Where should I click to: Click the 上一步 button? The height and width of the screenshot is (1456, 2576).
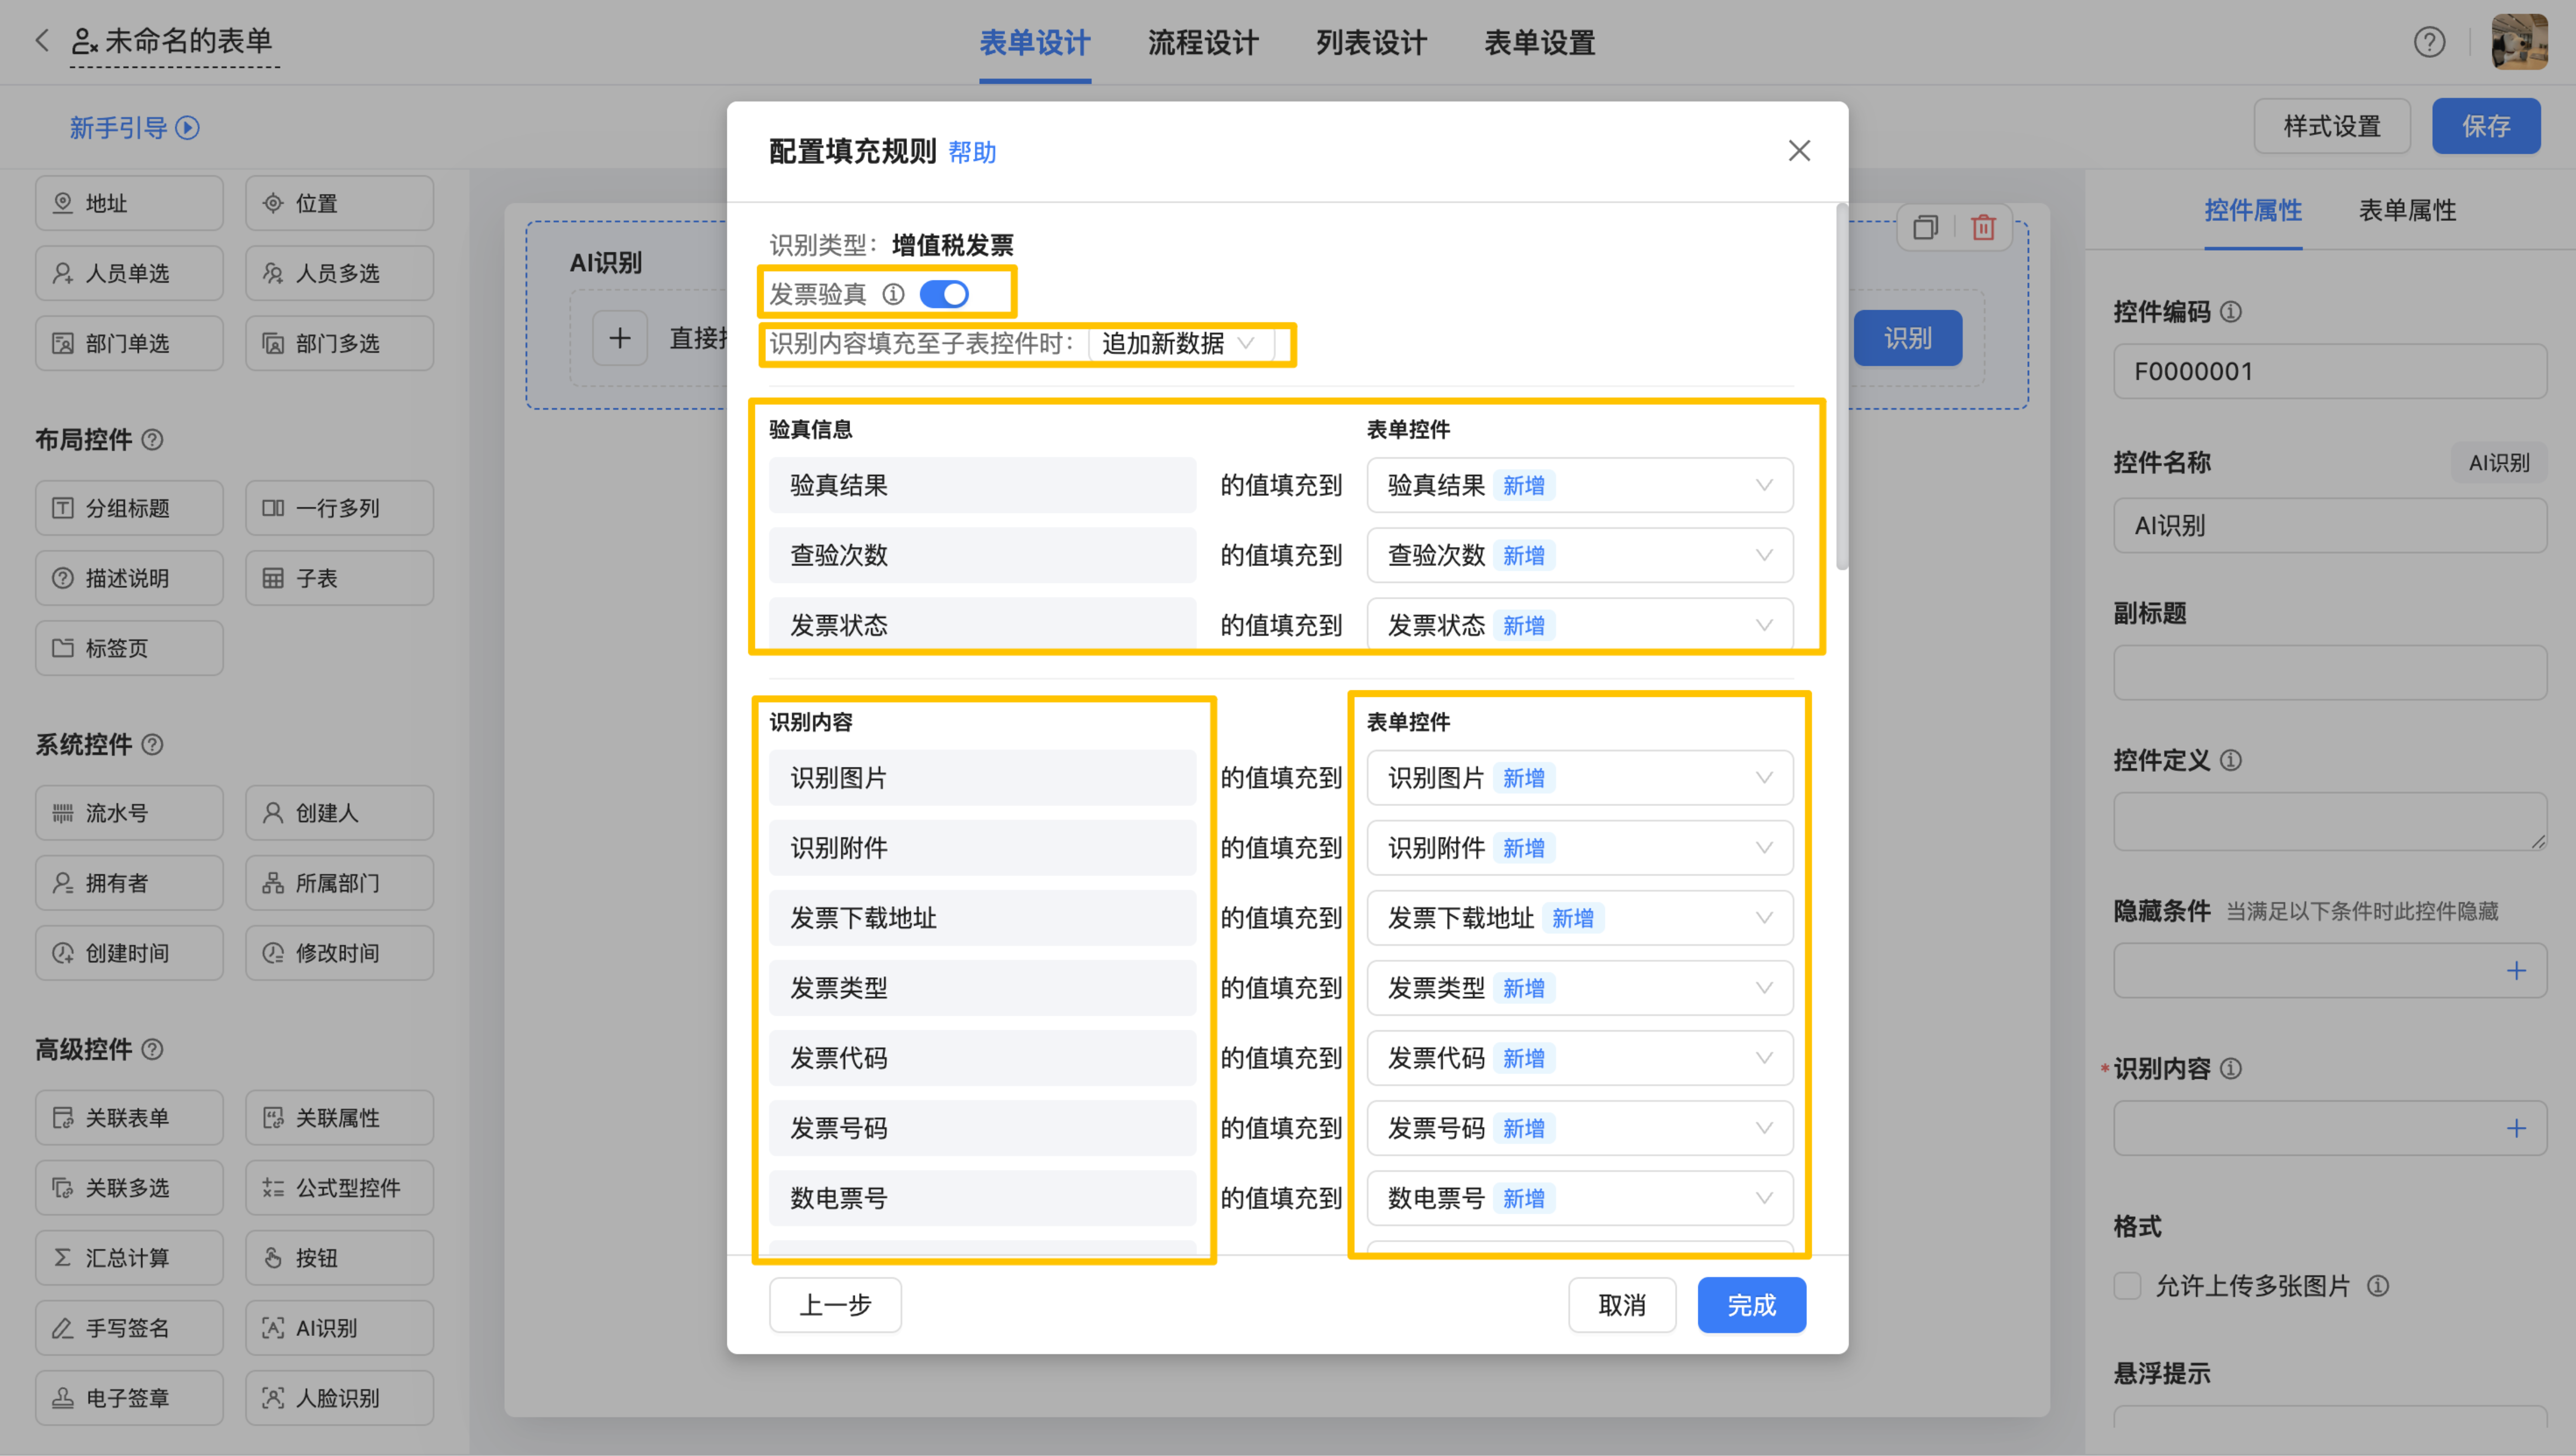[835, 1305]
